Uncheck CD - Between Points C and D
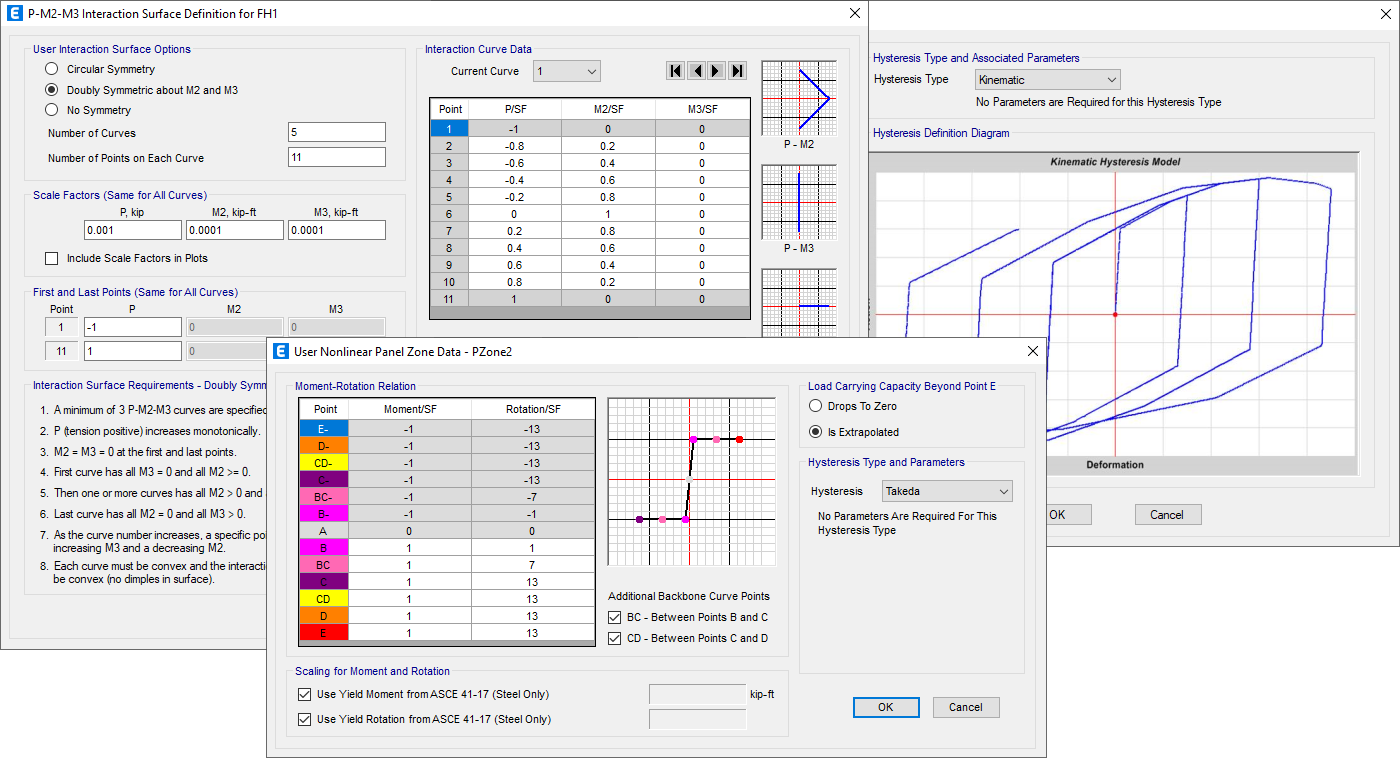 pyautogui.click(x=614, y=638)
